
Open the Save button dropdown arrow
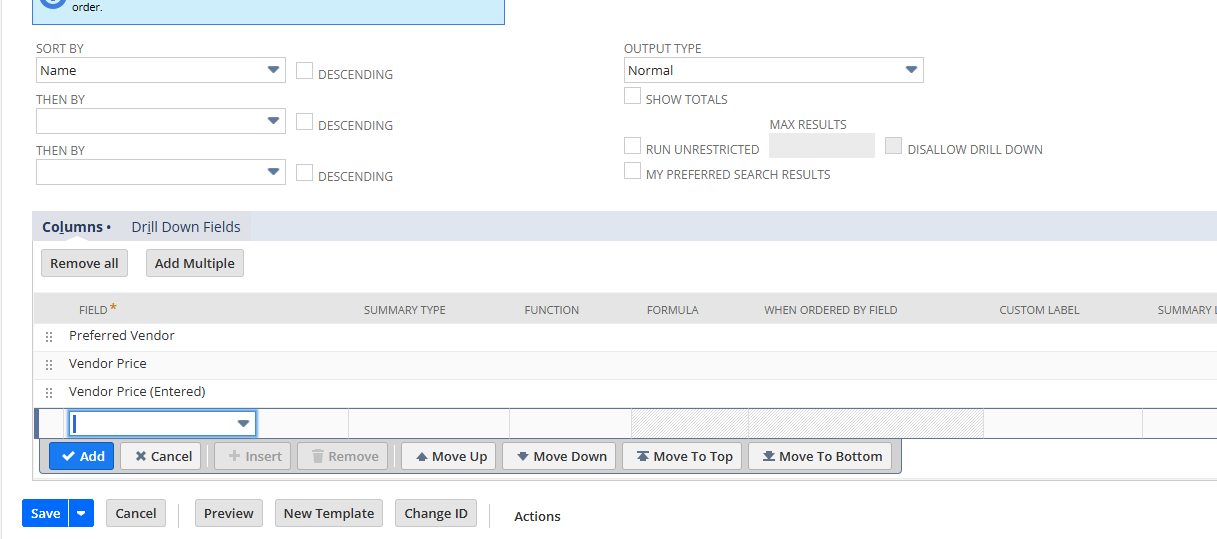tap(82, 513)
